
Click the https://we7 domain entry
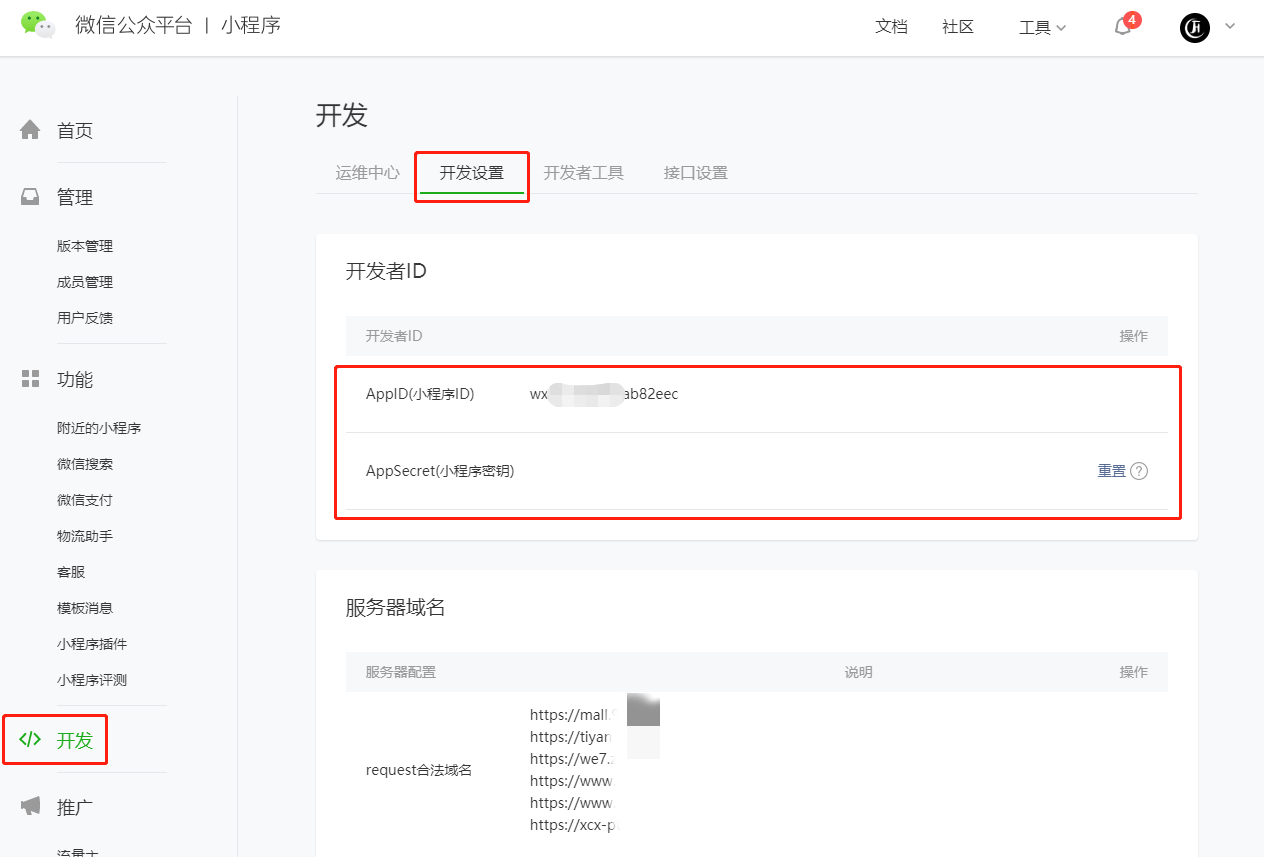click(571, 759)
